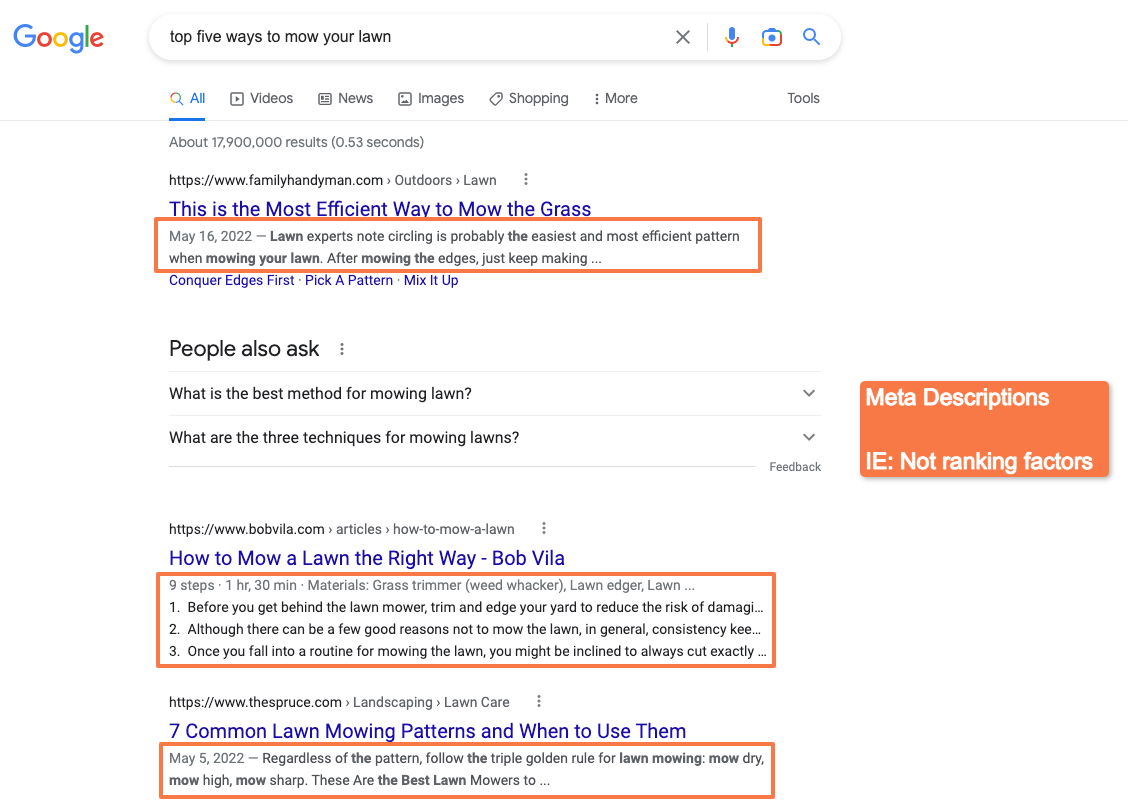1128x804 pixels.
Task: Start voice search with the microphone icon
Action: [x=732, y=37]
